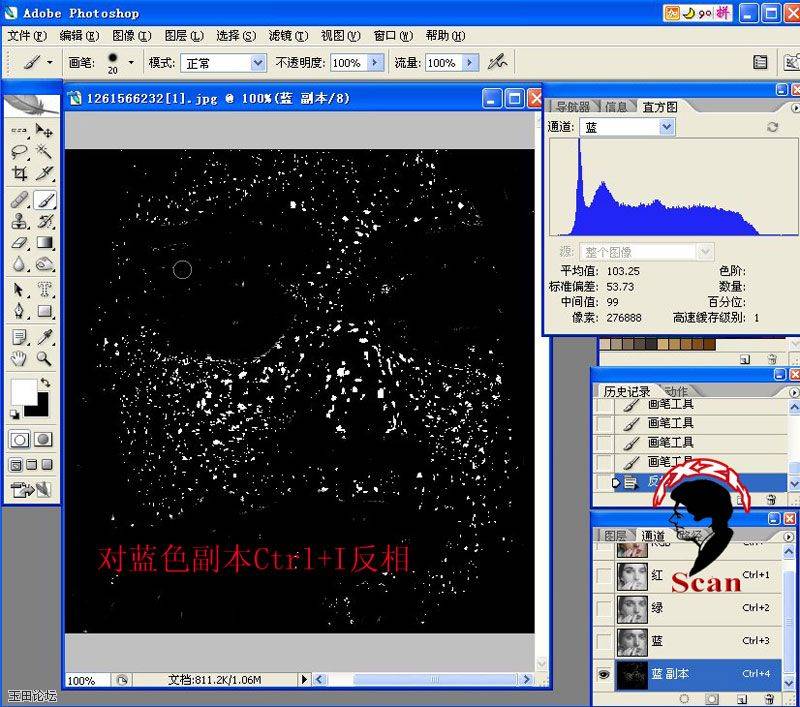Open the File Browser from options bar
This screenshot has width=800, height=707.
760,62
